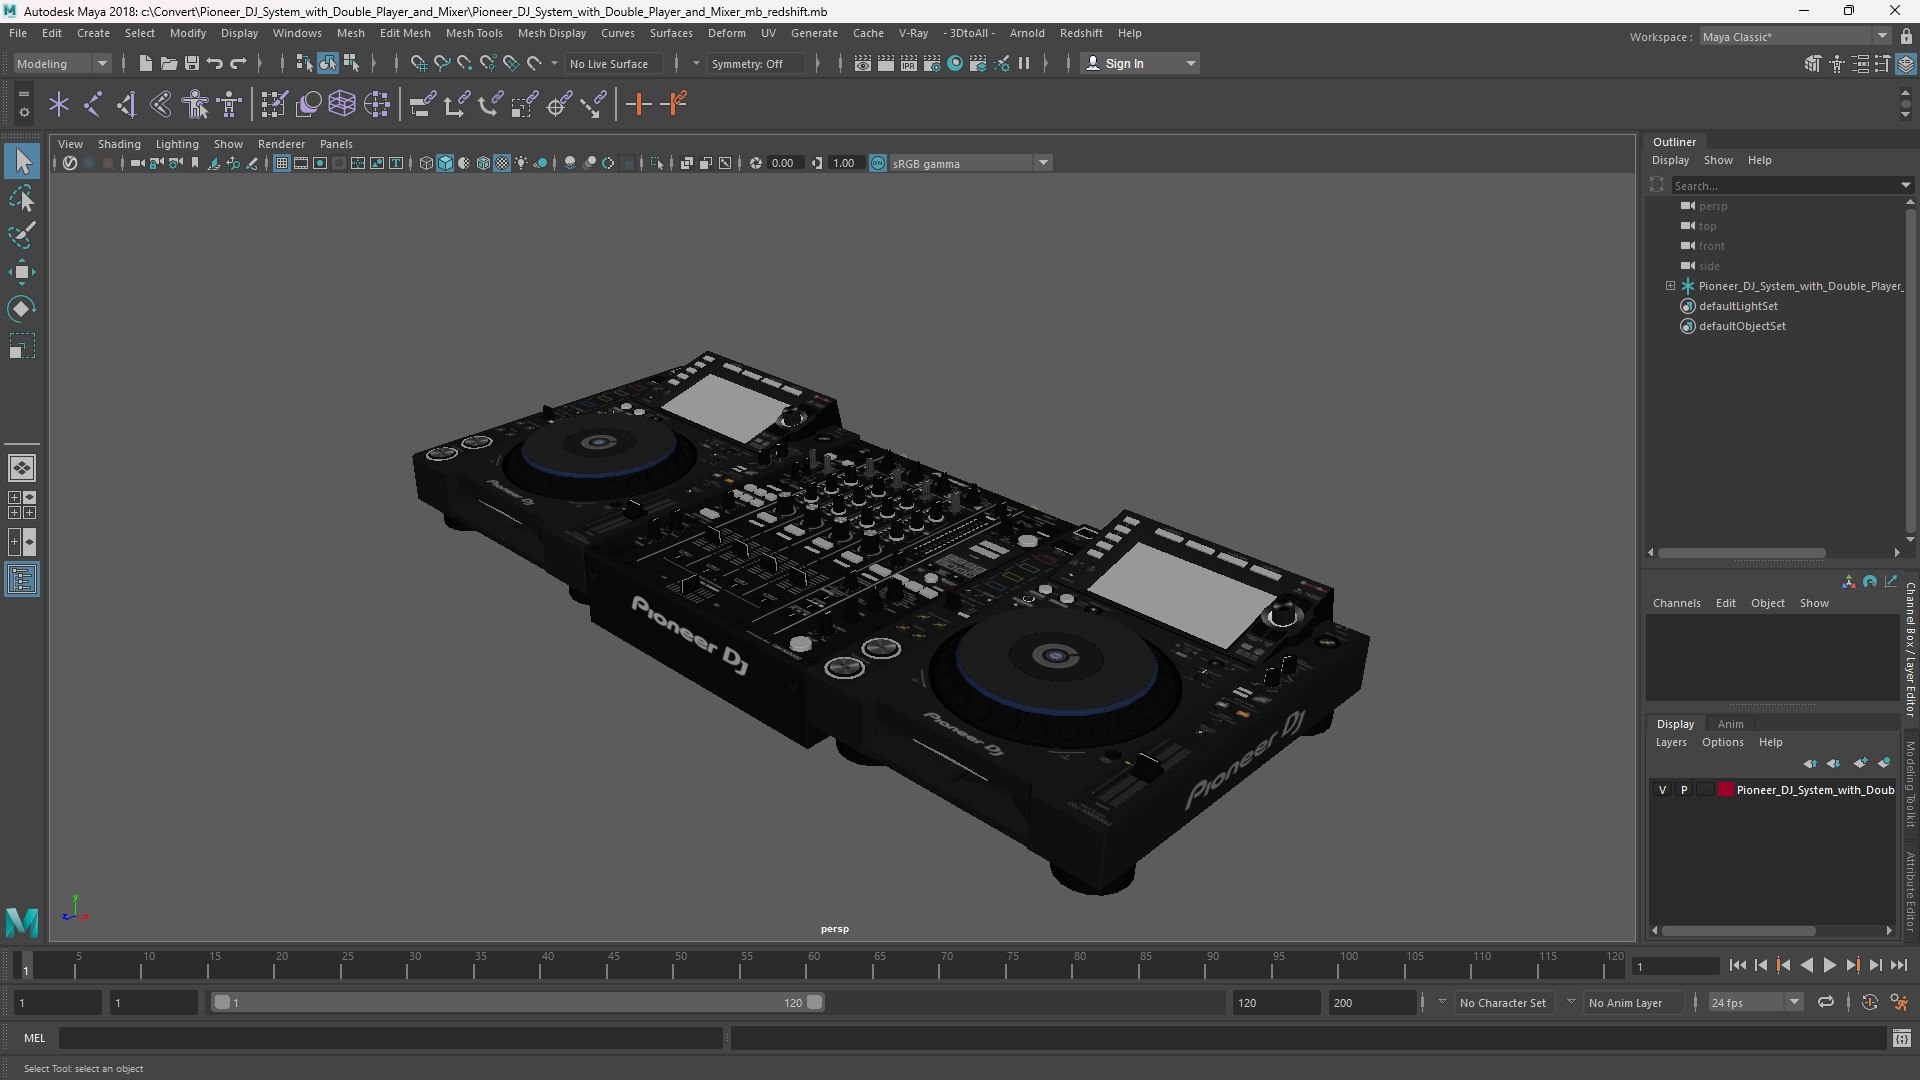
Task: Click the Joint tool shelf icon
Action: click(93, 104)
